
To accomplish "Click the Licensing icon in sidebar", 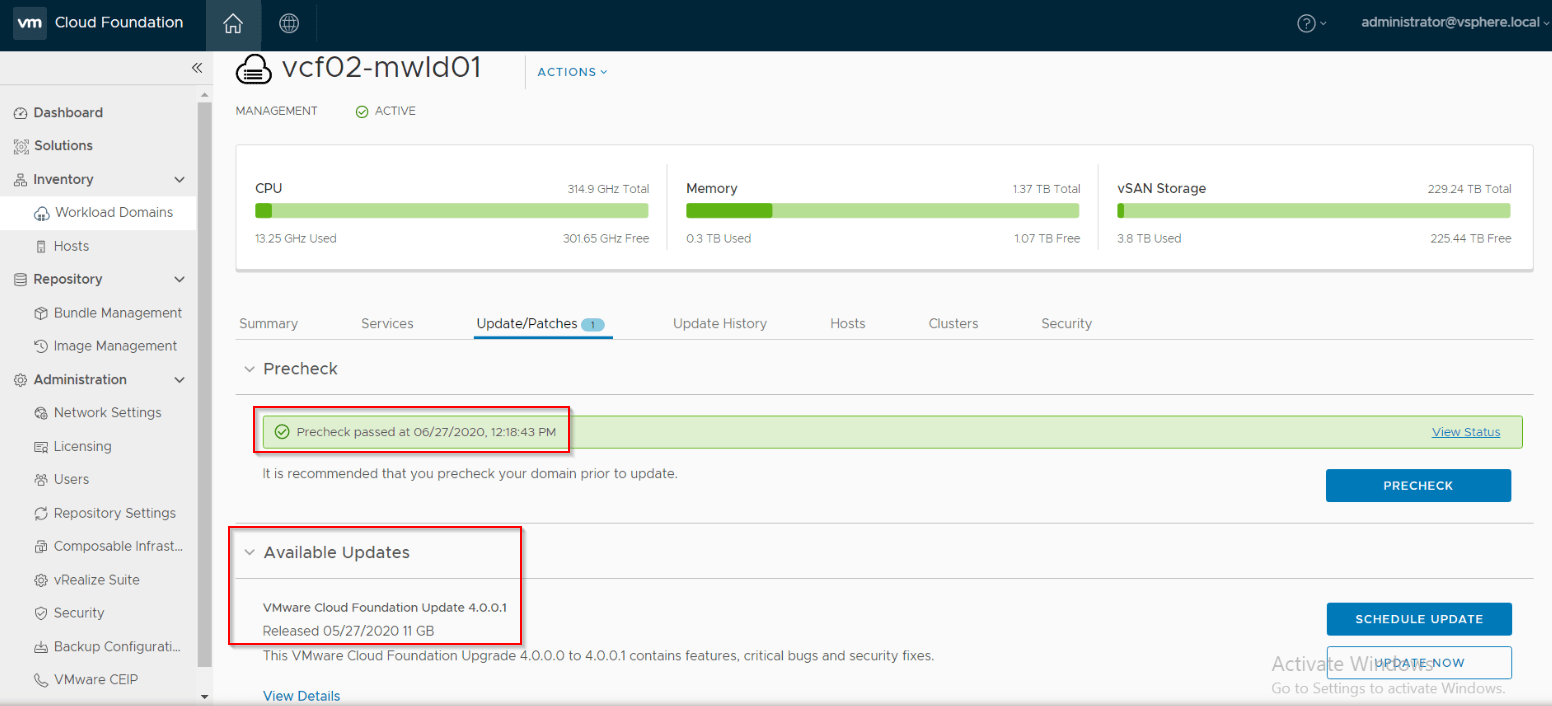I will coord(42,447).
